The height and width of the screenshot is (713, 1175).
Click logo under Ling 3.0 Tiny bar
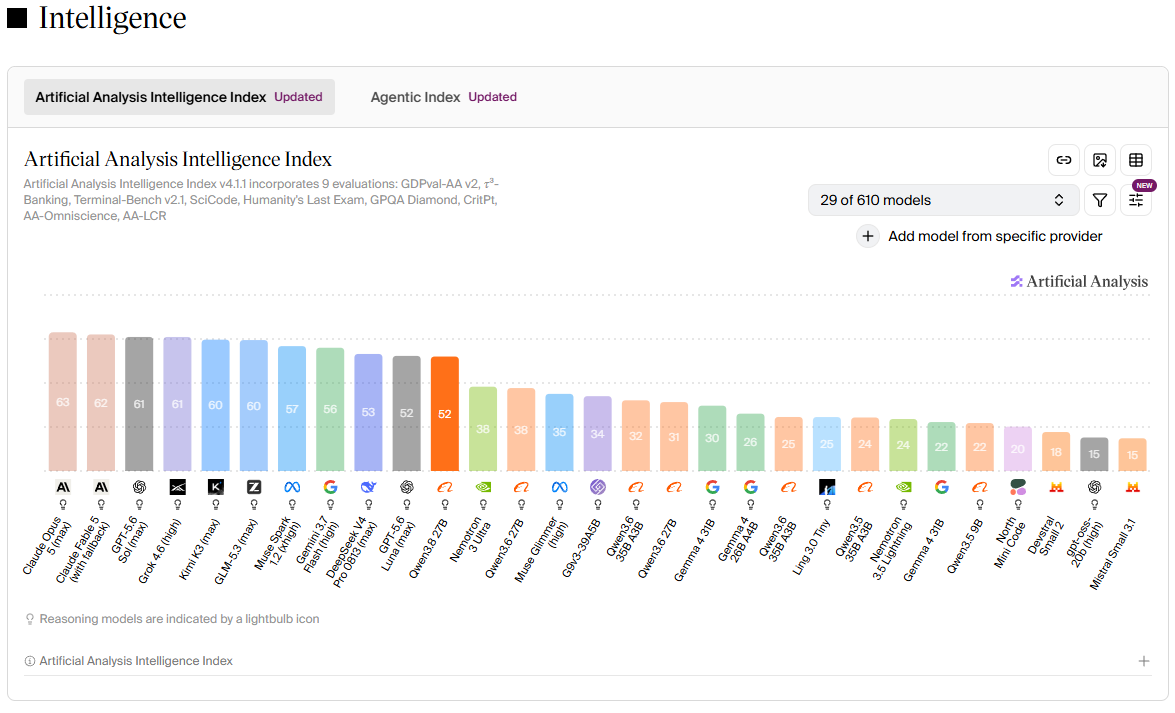[x=827, y=487]
